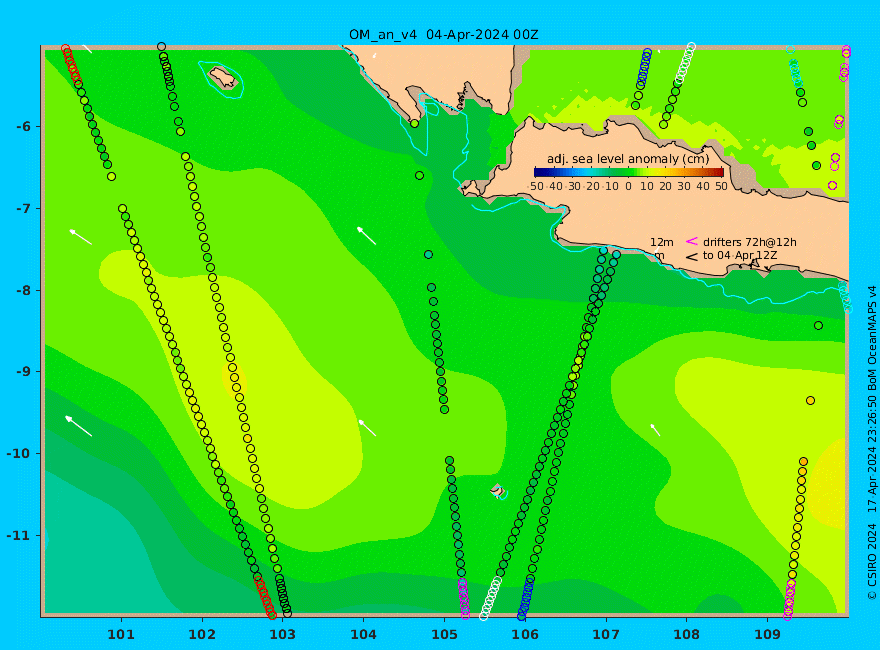
Task: Click the white current arrow near 104E, 7.3S
Action: click(x=366, y=236)
